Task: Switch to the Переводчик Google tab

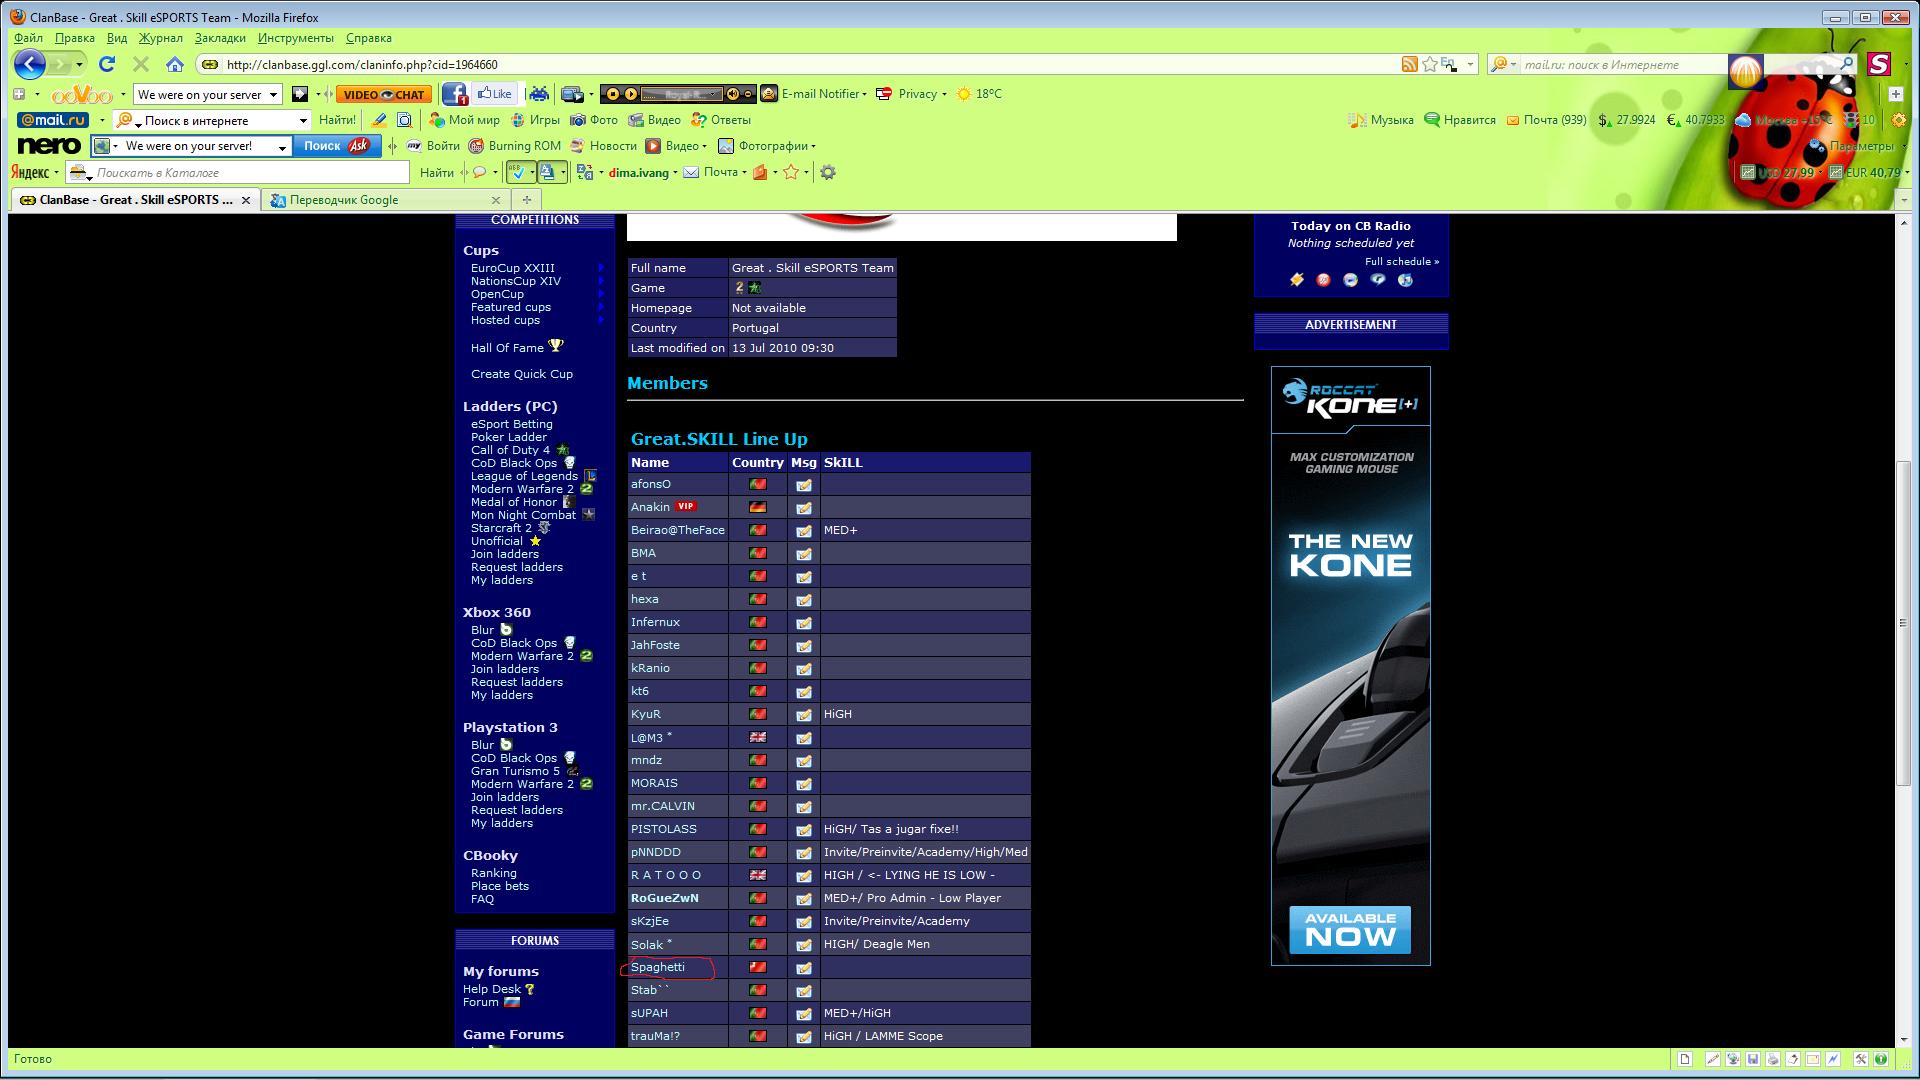Action: [x=344, y=200]
